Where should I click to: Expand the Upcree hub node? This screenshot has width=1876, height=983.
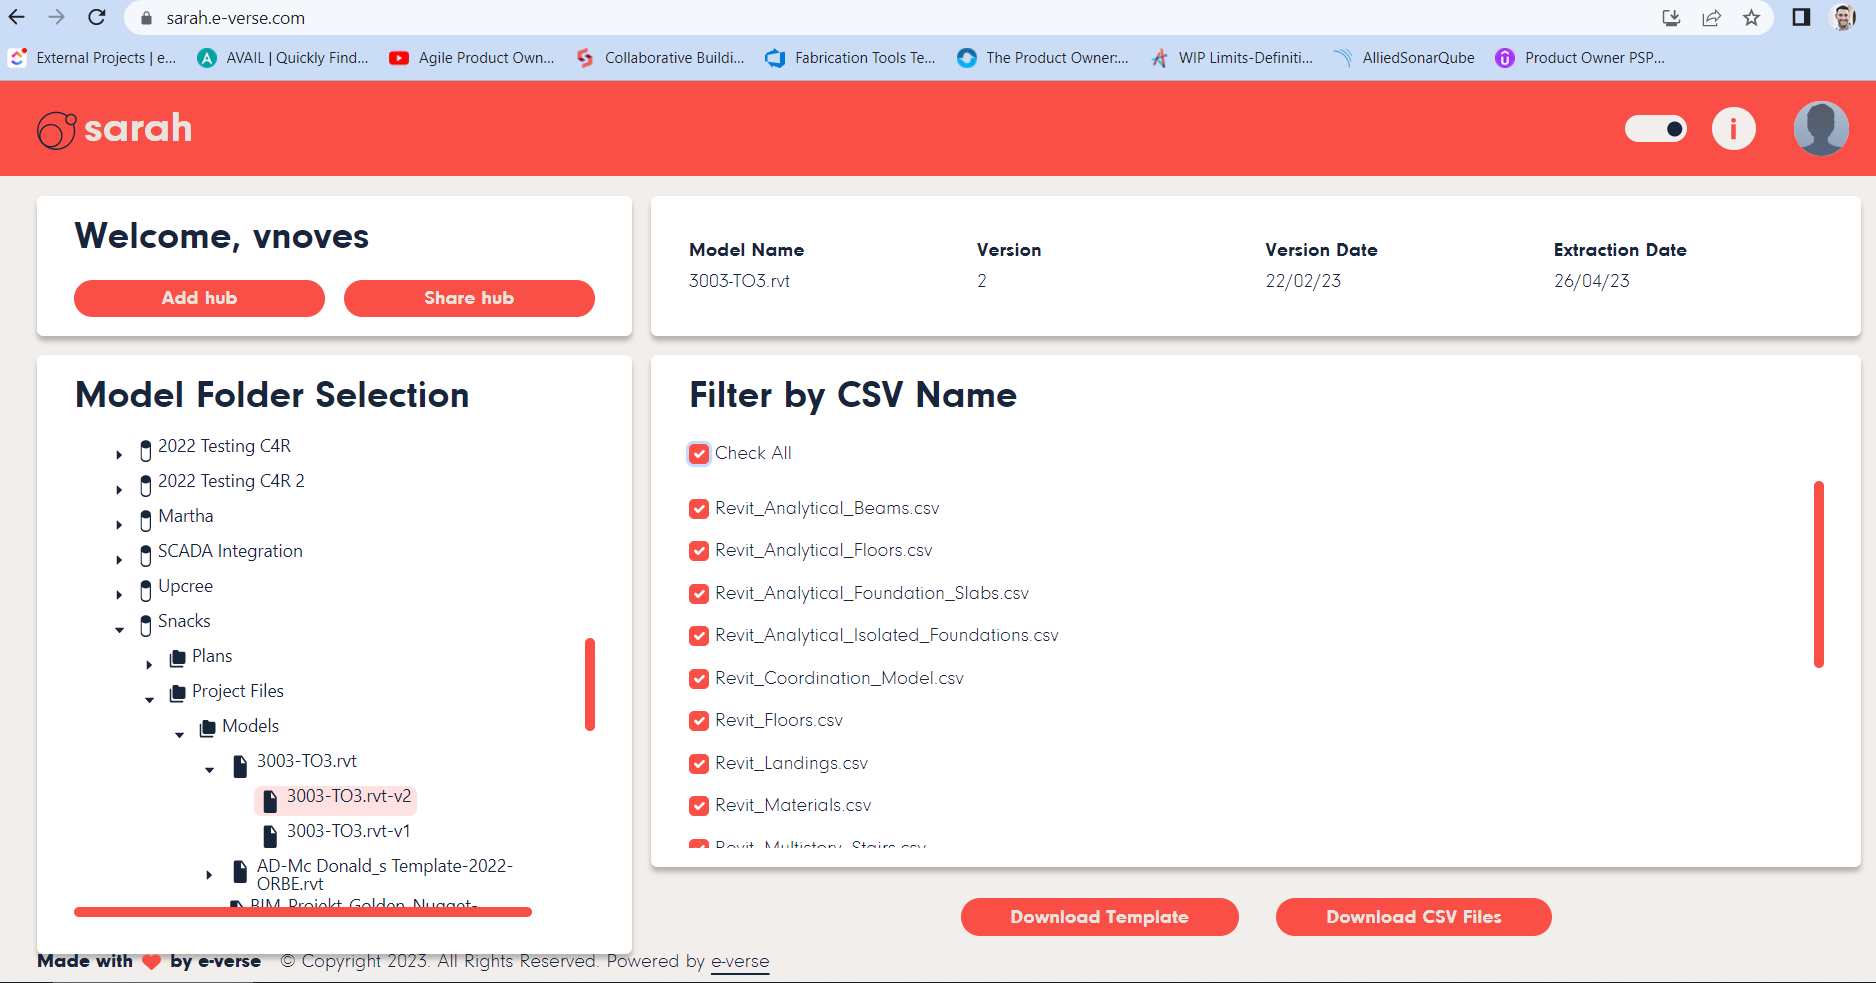click(x=119, y=595)
